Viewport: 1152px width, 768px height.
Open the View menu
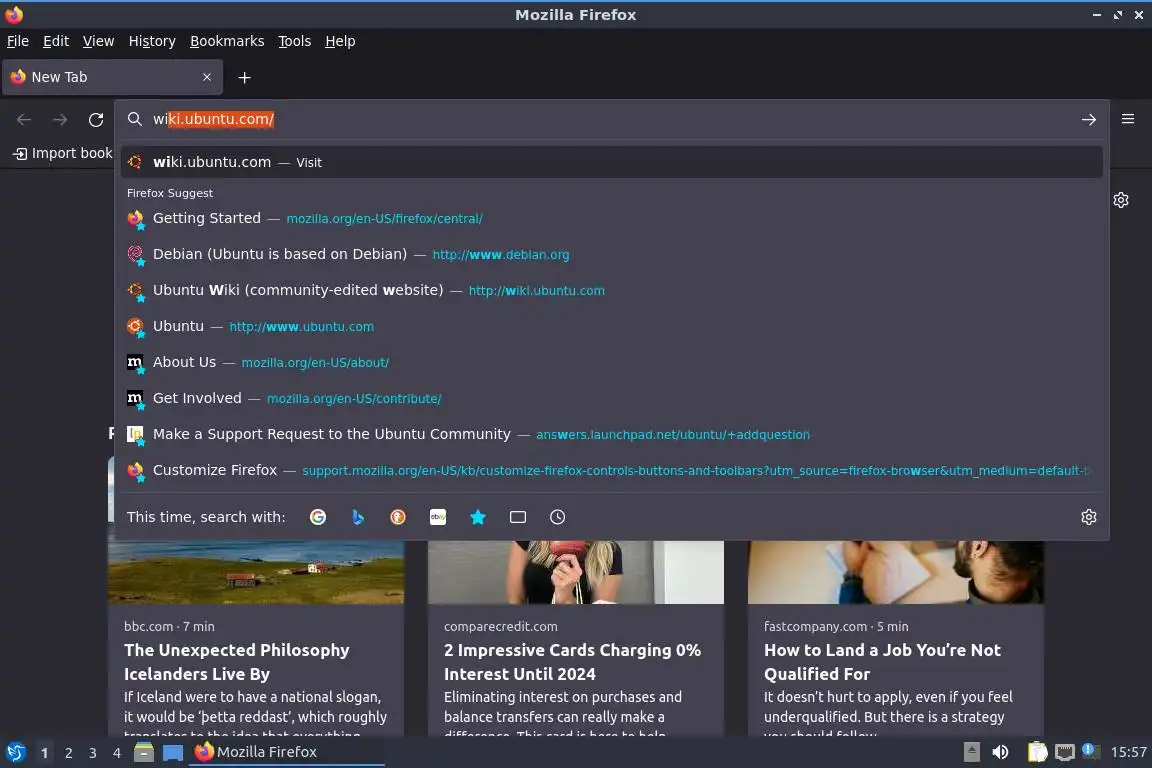(x=98, y=41)
